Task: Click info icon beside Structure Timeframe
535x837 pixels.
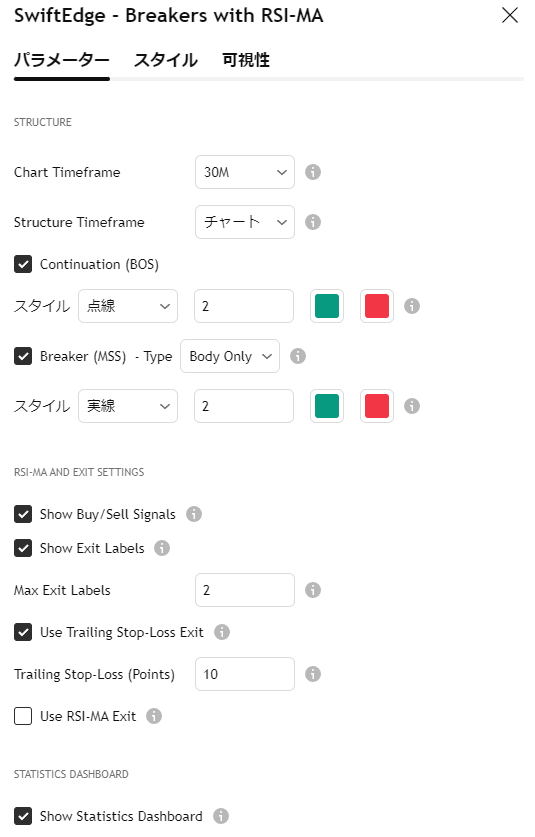Action: point(313,222)
